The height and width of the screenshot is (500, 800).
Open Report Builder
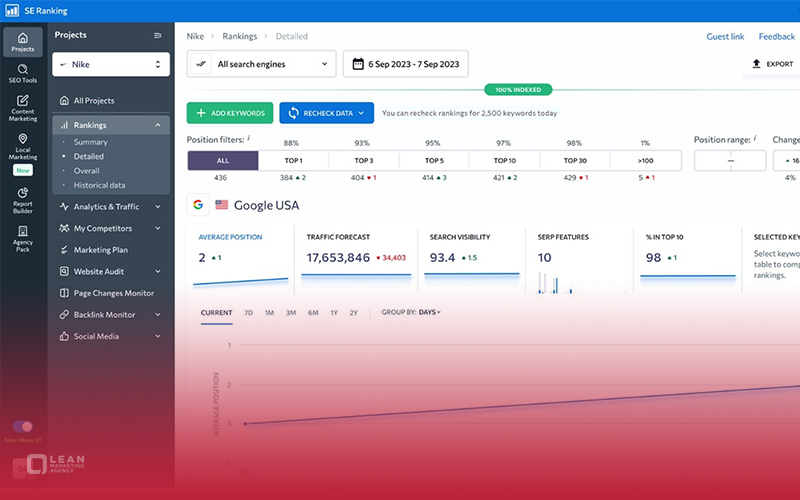22,201
